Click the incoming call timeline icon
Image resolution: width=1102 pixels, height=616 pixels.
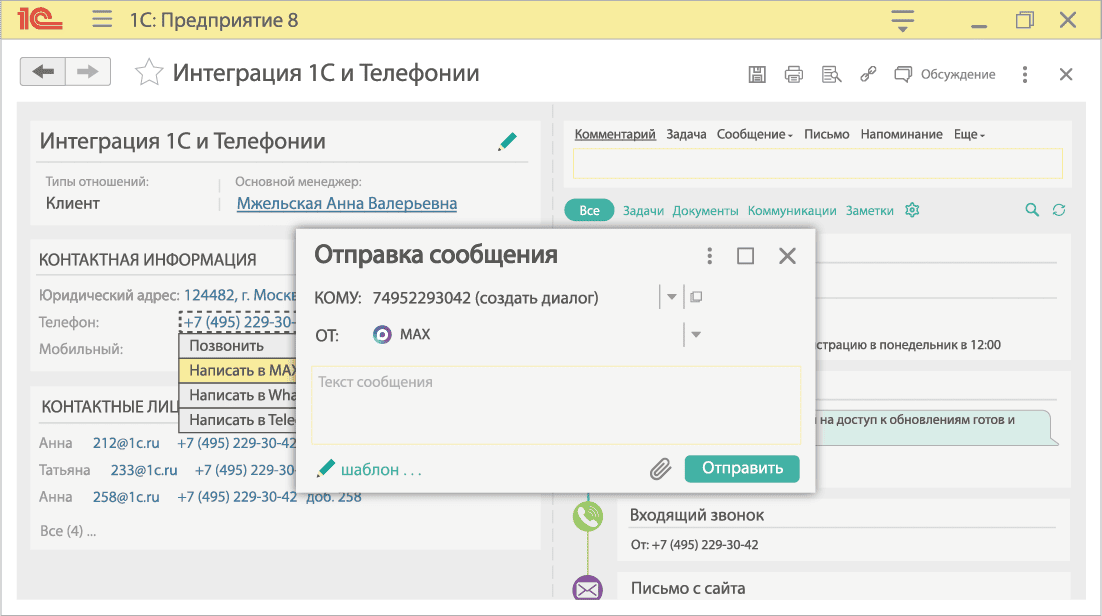click(588, 516)
